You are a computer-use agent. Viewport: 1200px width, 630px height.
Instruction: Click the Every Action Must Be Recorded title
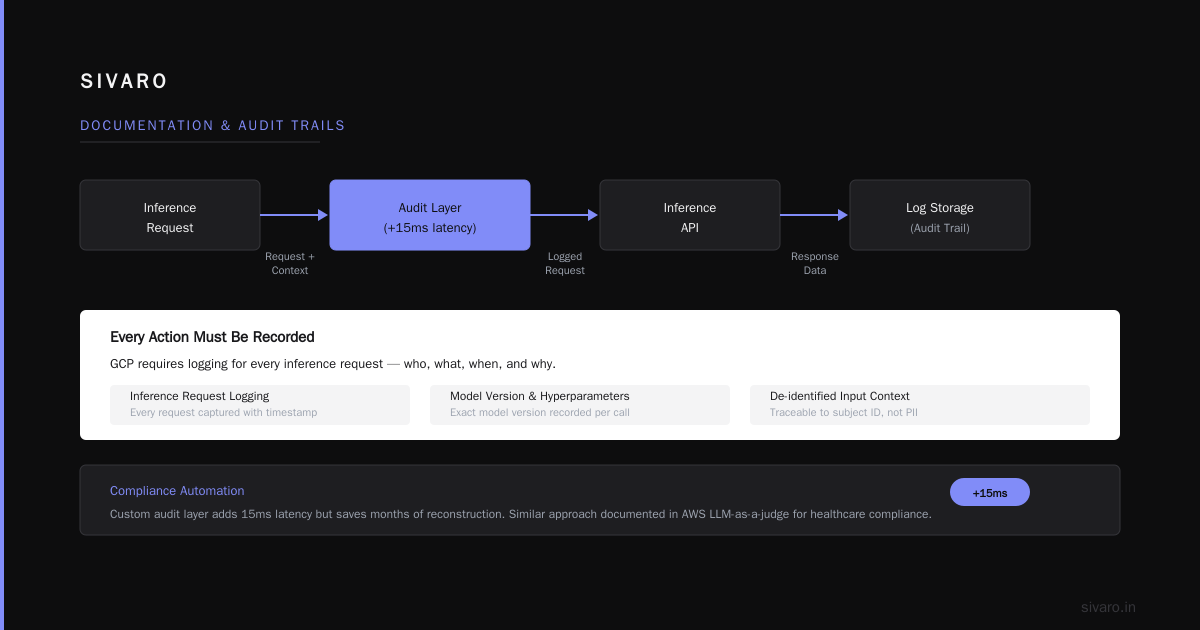click(212, 337)
